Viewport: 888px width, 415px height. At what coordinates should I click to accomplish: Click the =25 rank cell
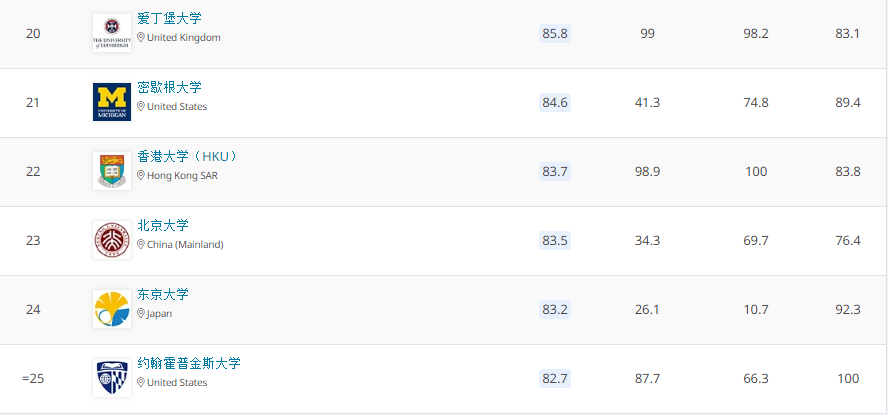pyautogui.click(x=33, y=378)
